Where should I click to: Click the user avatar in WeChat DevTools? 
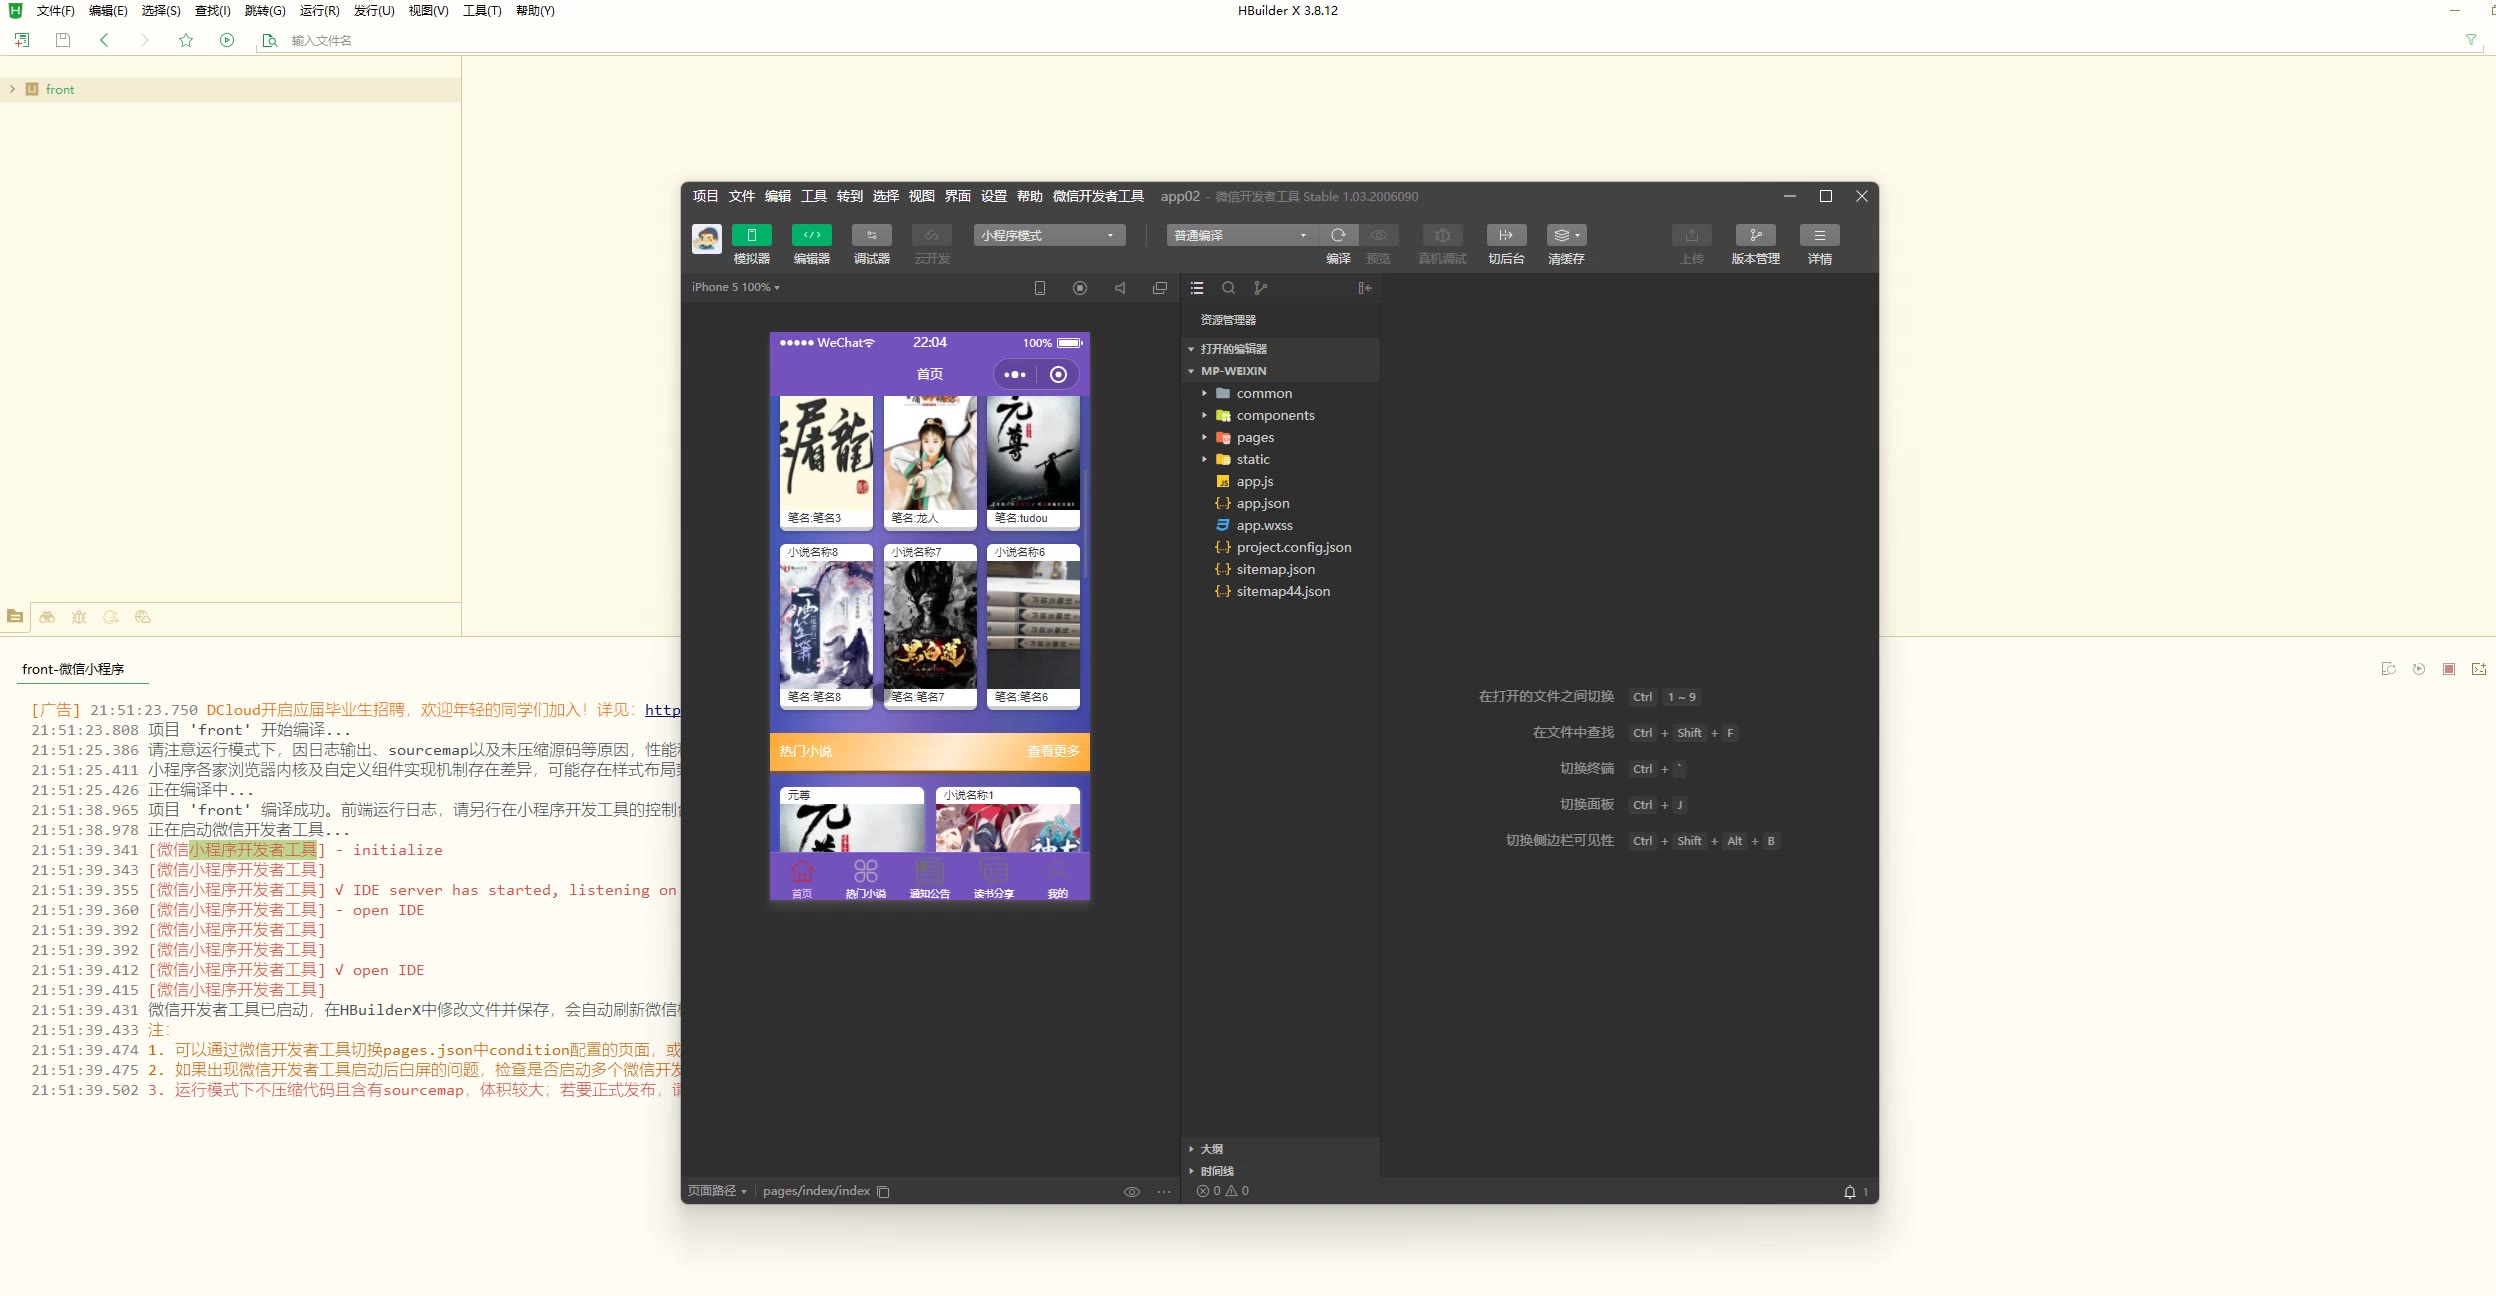(x=707, y=239)
